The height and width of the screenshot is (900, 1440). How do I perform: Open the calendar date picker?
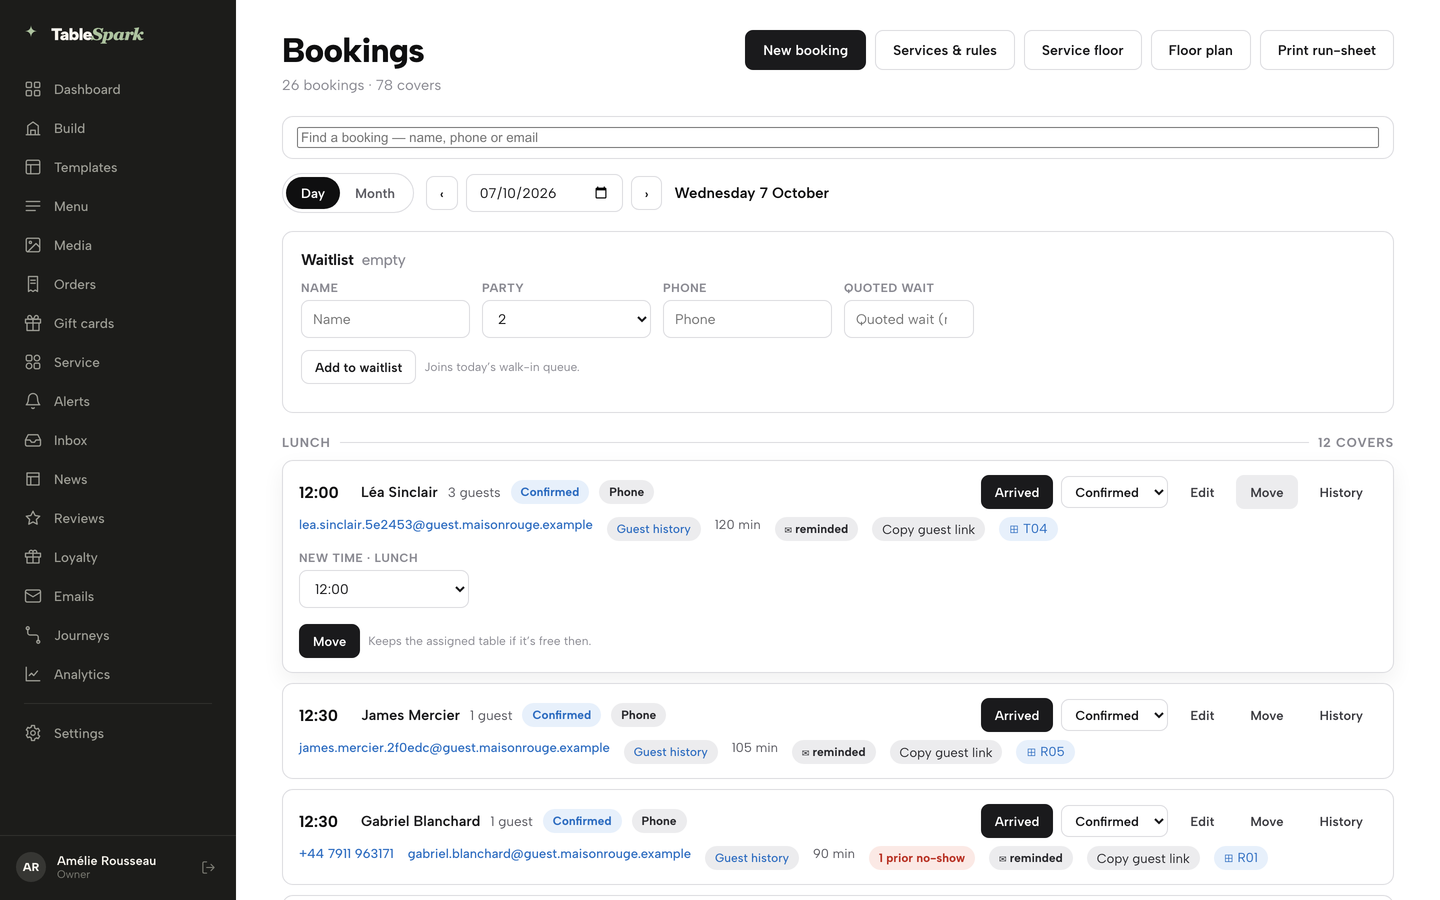point(601,193)
